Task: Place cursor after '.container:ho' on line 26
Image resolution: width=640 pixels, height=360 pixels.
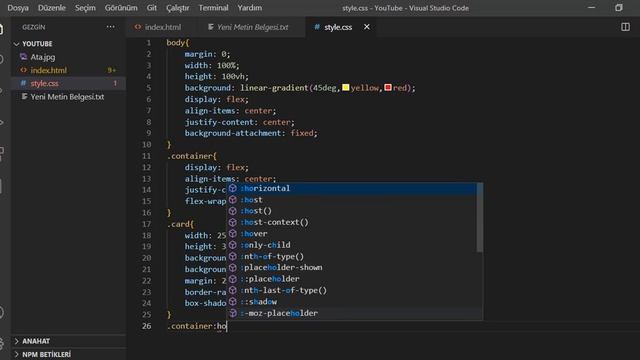Action: coord(227,326)
